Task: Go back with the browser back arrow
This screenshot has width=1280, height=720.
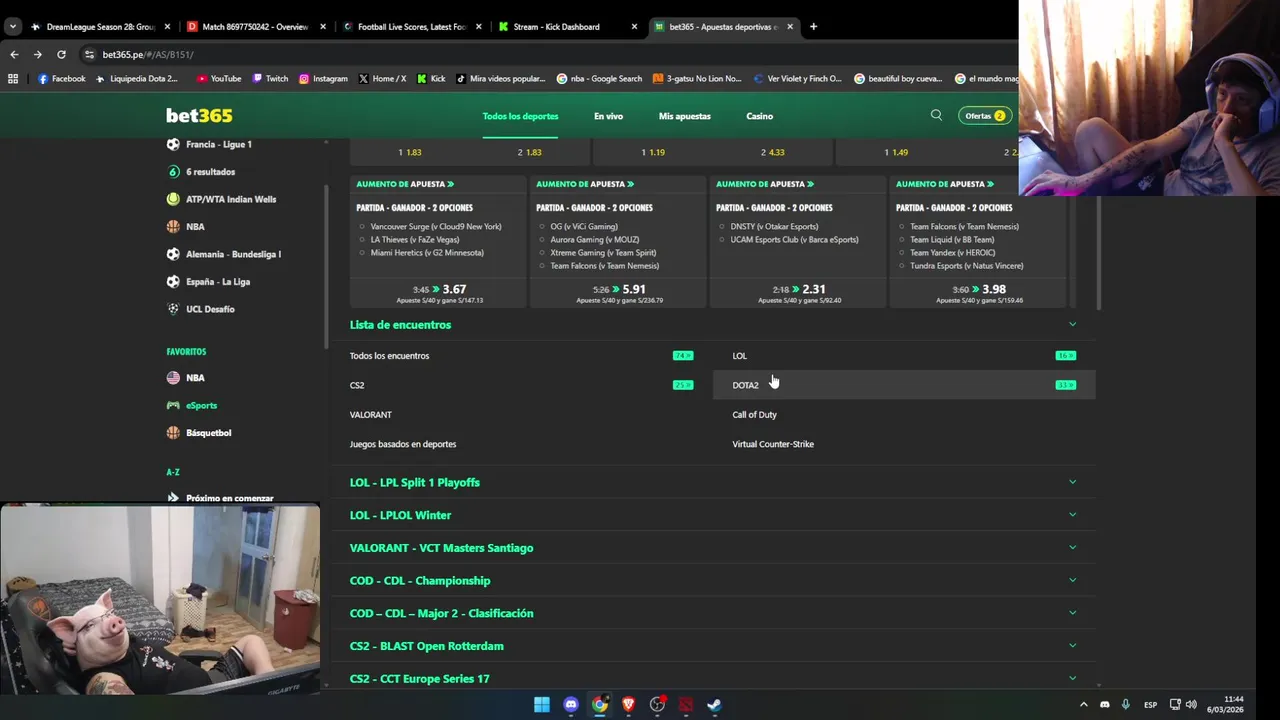Action: click(14, 54)
